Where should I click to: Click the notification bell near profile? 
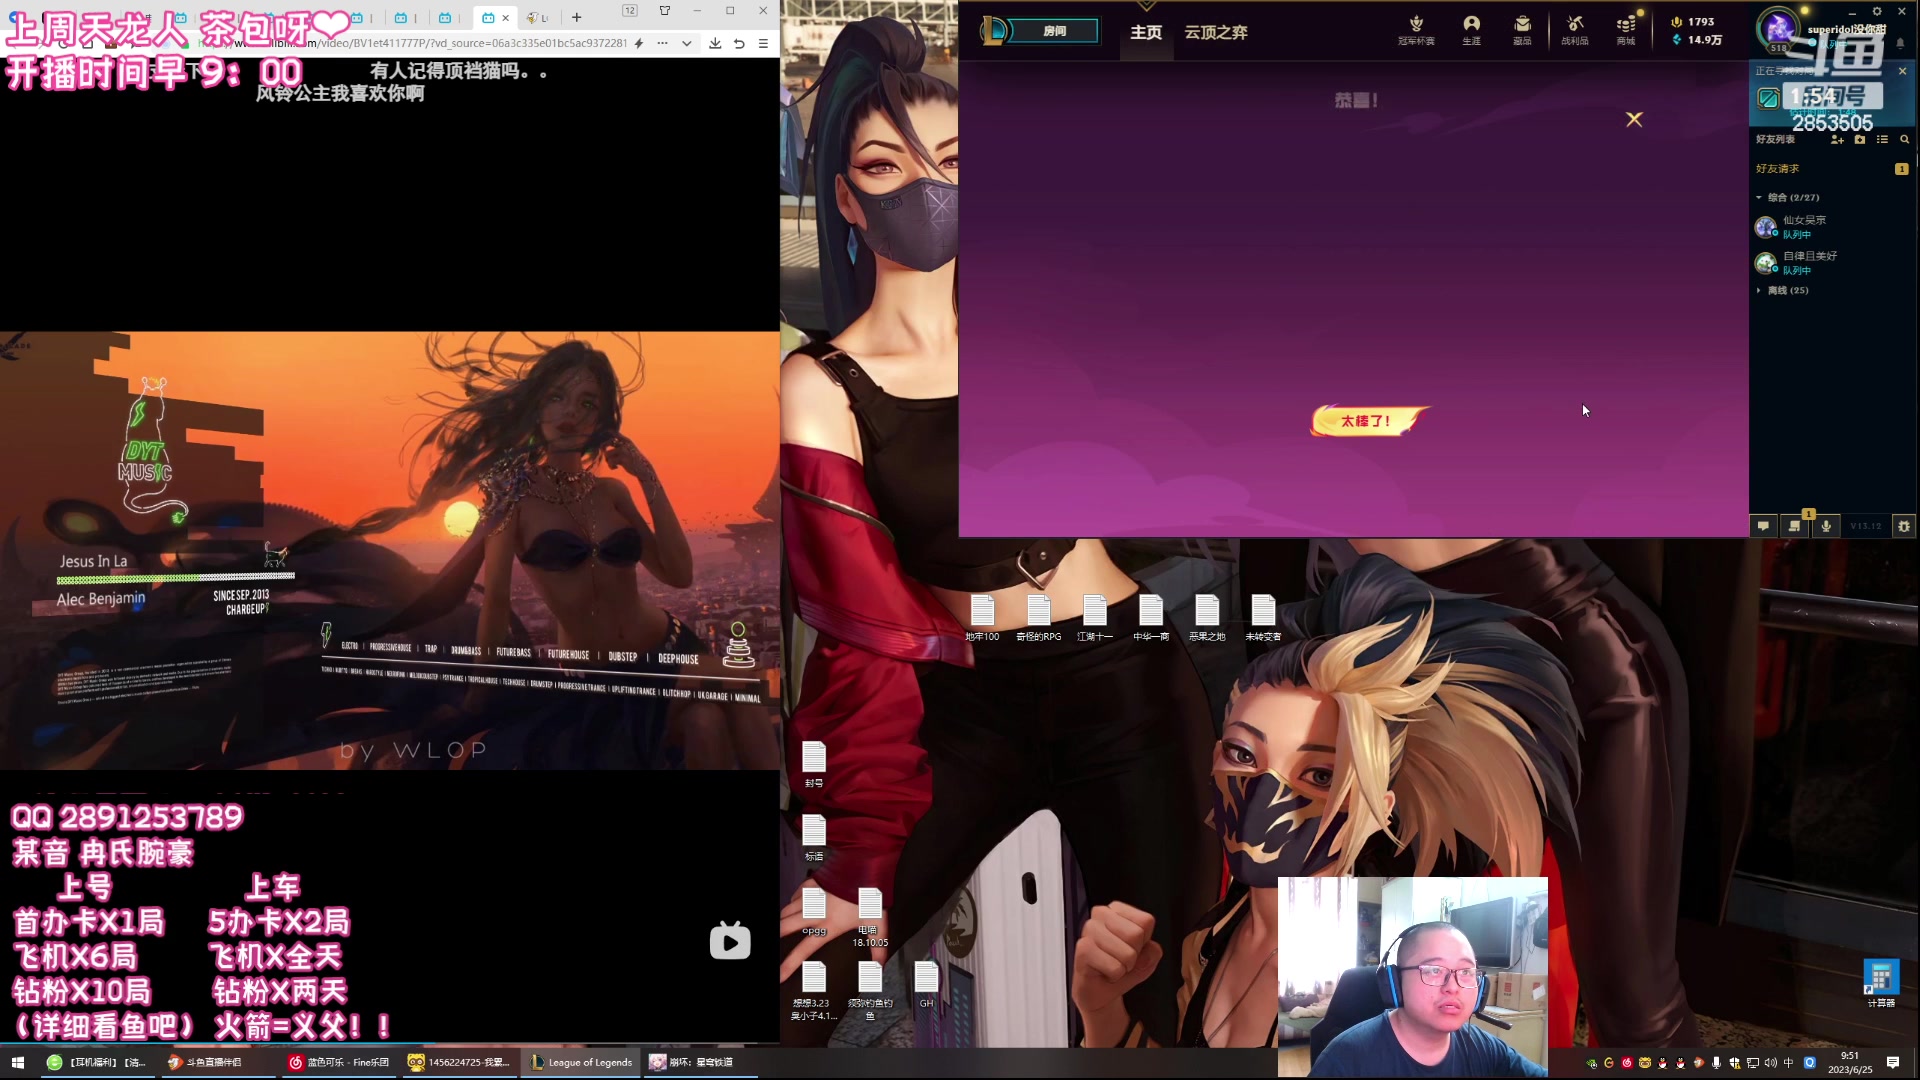tap(1901, 44)
